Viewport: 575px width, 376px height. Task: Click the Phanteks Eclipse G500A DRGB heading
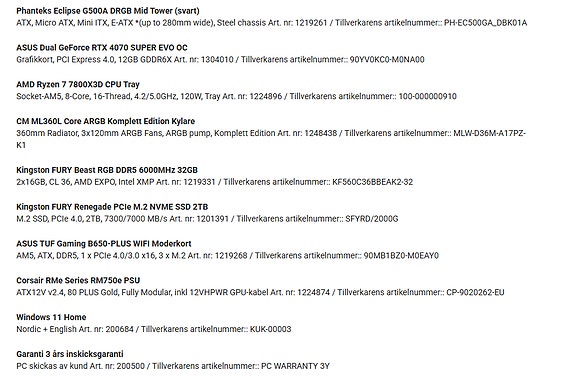(x=108, y=11)
